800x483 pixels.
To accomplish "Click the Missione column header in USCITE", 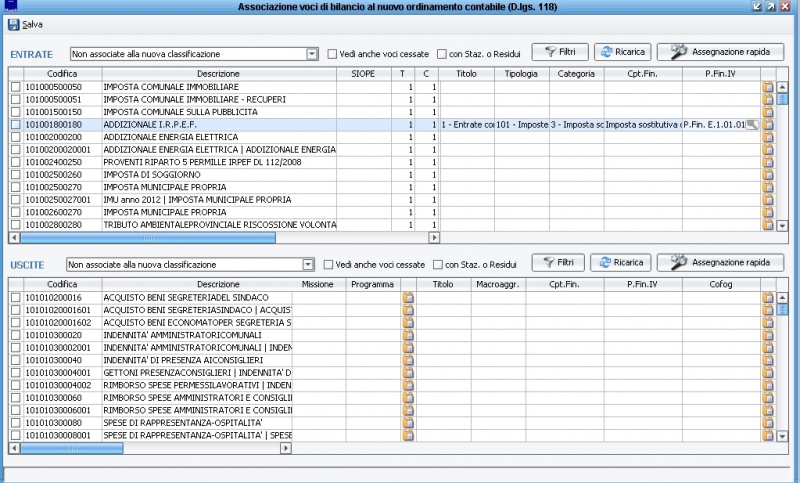I will click(x=318, y=285).
